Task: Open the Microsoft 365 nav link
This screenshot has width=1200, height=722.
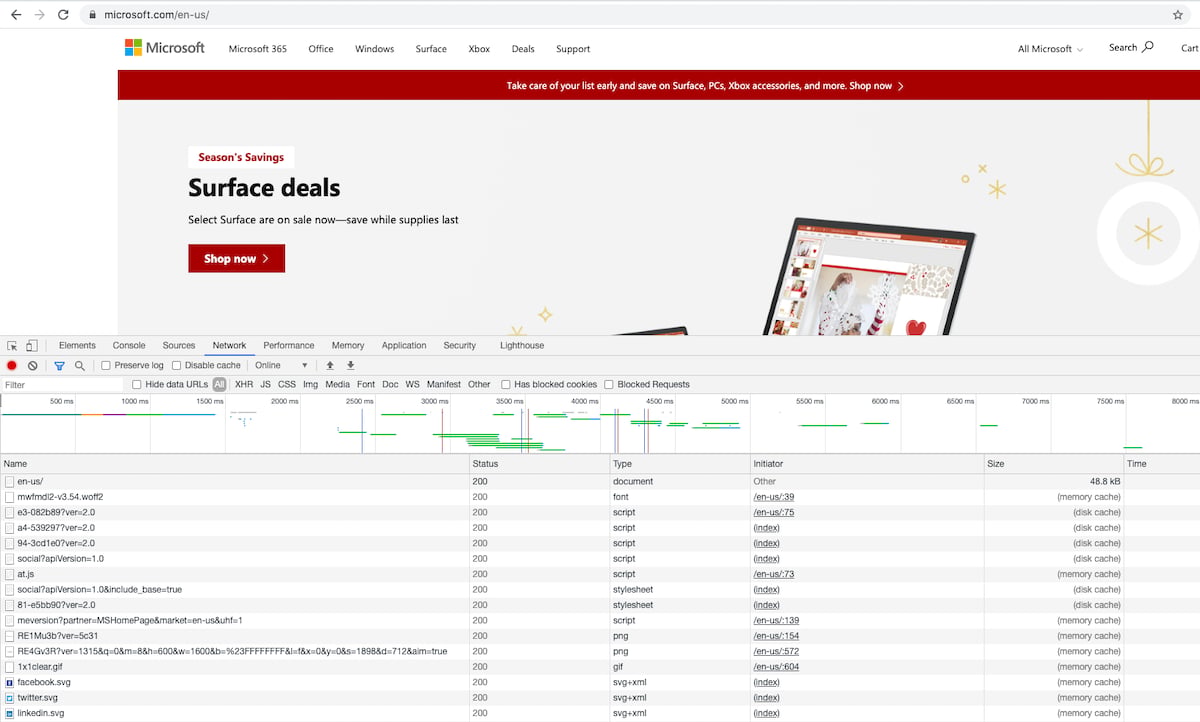Action: [257, 48]
